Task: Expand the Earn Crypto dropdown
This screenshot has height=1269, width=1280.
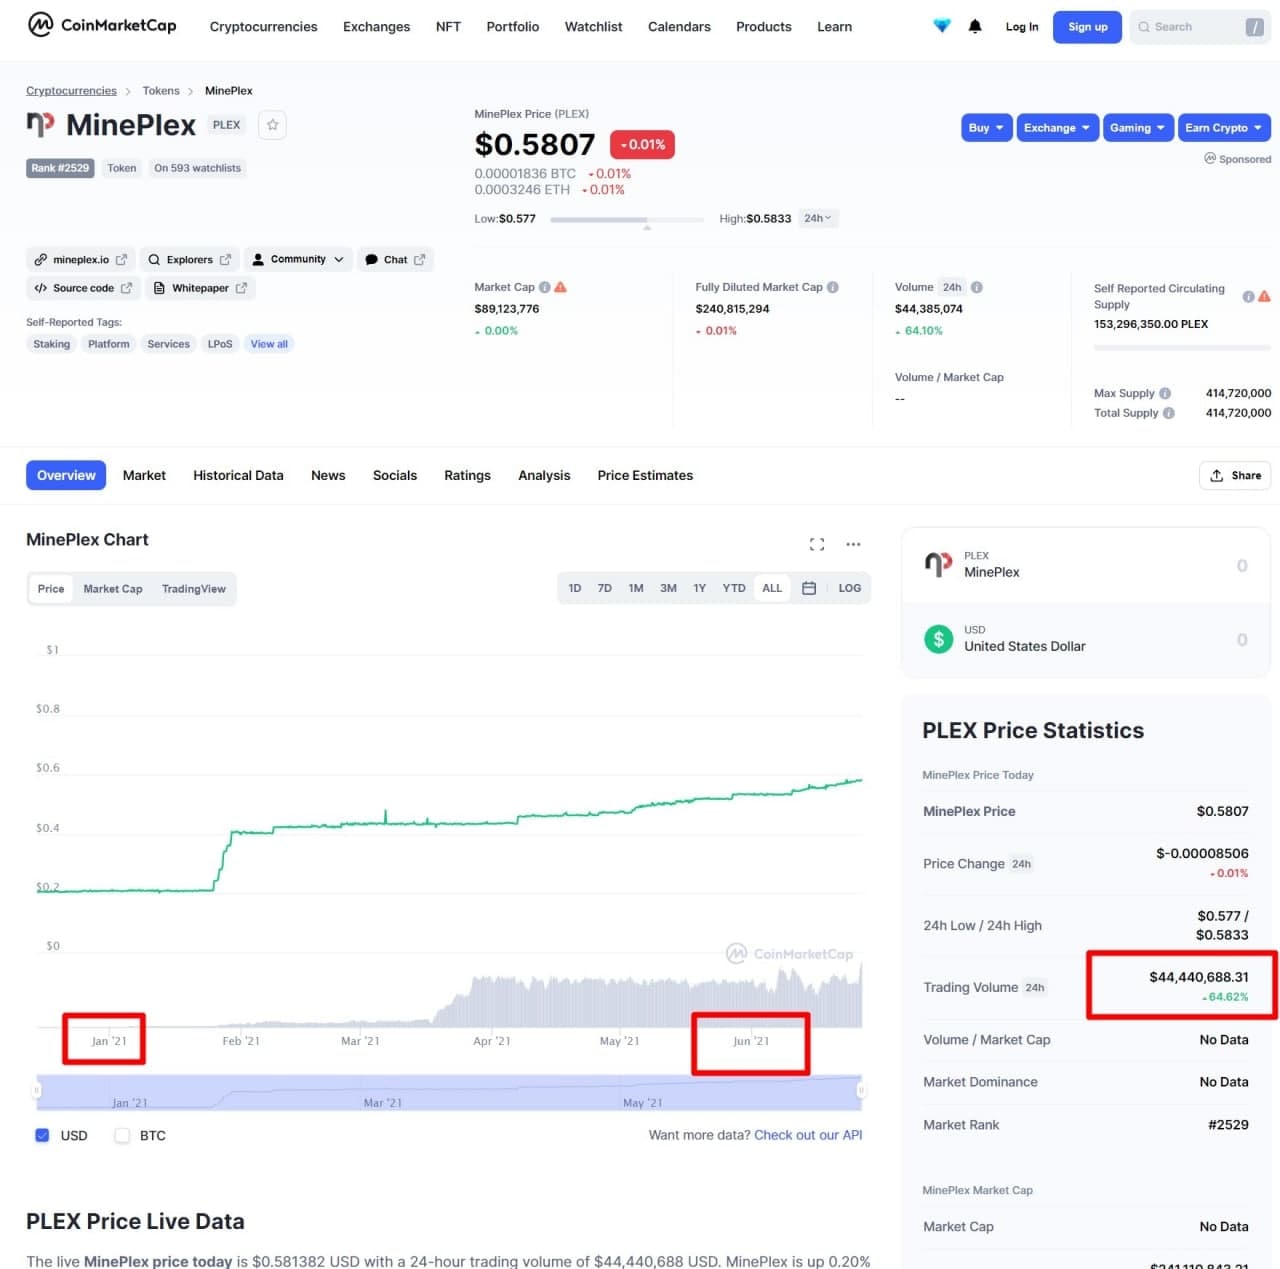Action: tap(1224, 128)
